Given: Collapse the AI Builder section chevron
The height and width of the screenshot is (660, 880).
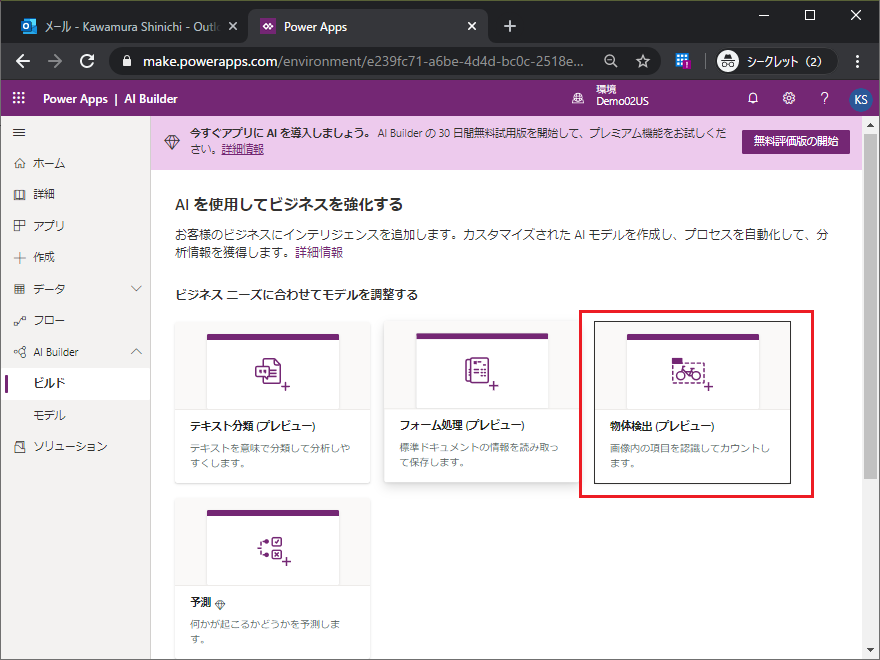Looking at the screenshot, I should [136, 351].
